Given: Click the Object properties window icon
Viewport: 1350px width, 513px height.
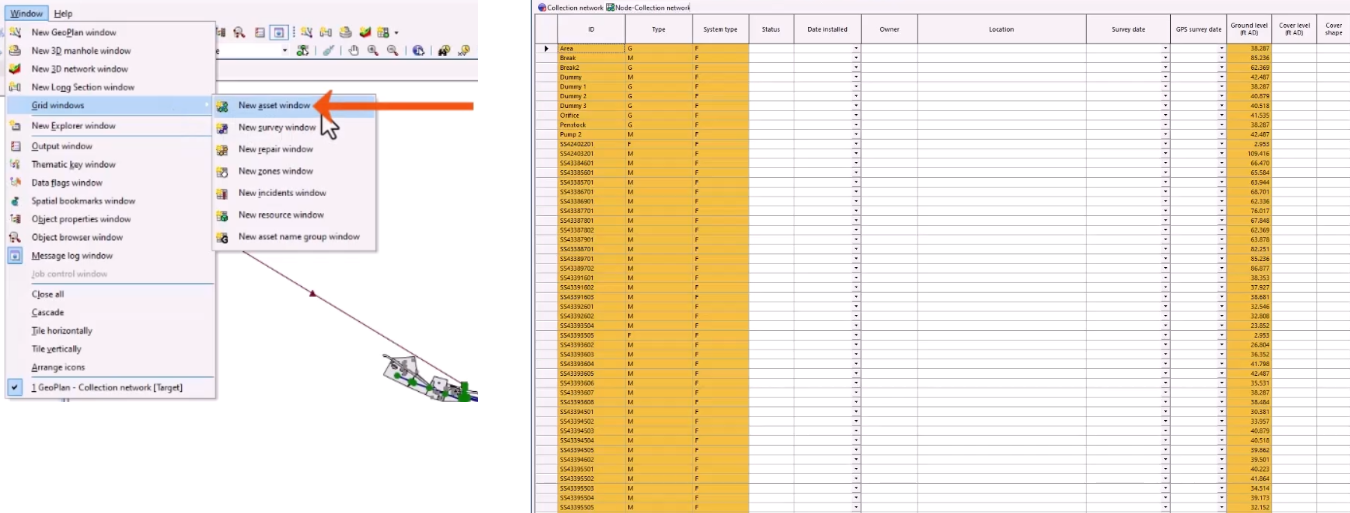Looking at the screenshot, I should [15, 219].
